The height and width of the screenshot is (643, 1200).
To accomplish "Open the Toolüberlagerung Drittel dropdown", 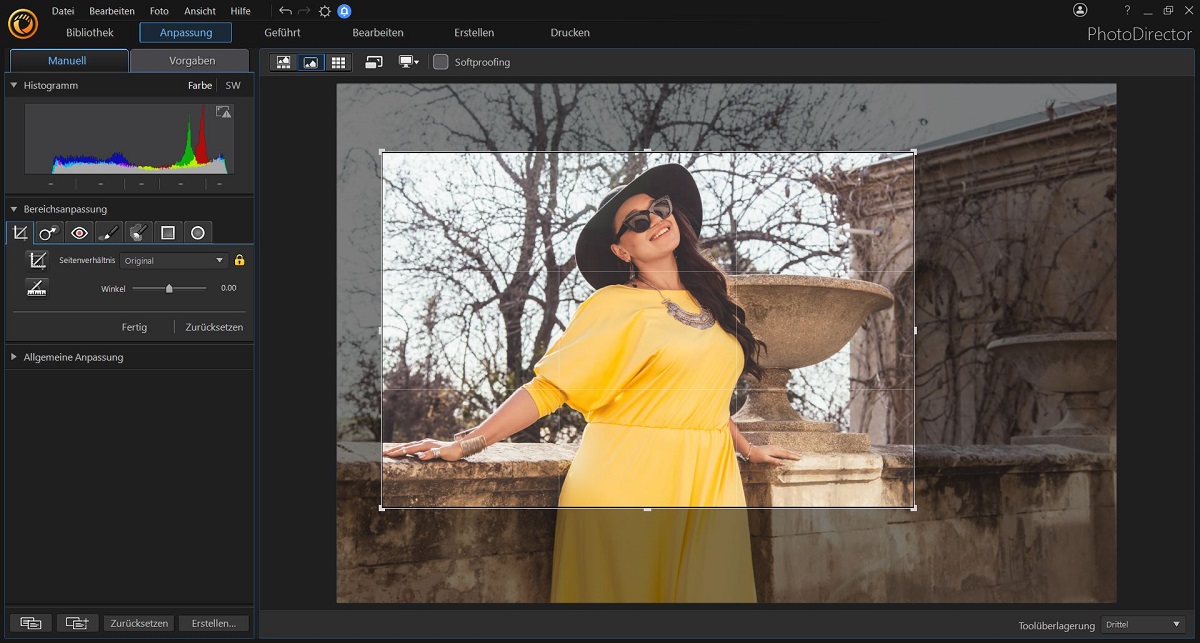I will click(1143, 624).
